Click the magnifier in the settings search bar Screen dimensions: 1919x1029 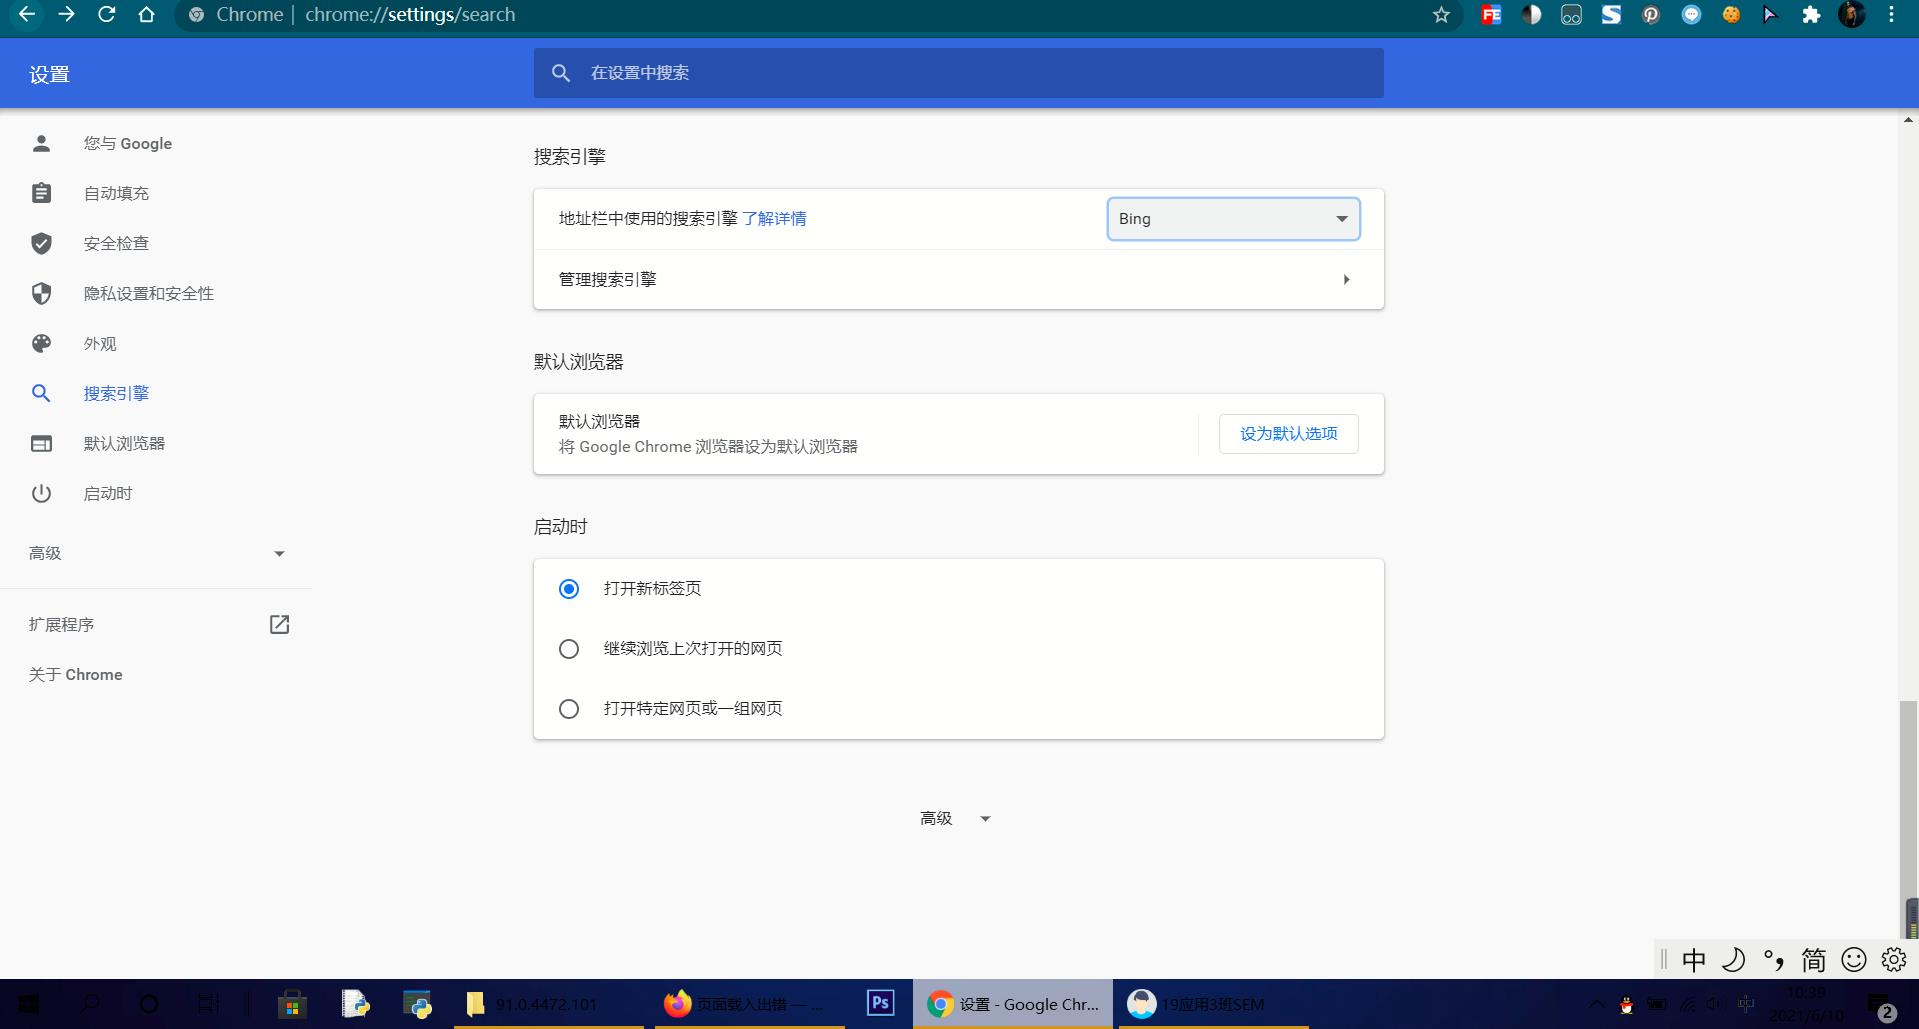pyautogui.click(x=561, y=73)
